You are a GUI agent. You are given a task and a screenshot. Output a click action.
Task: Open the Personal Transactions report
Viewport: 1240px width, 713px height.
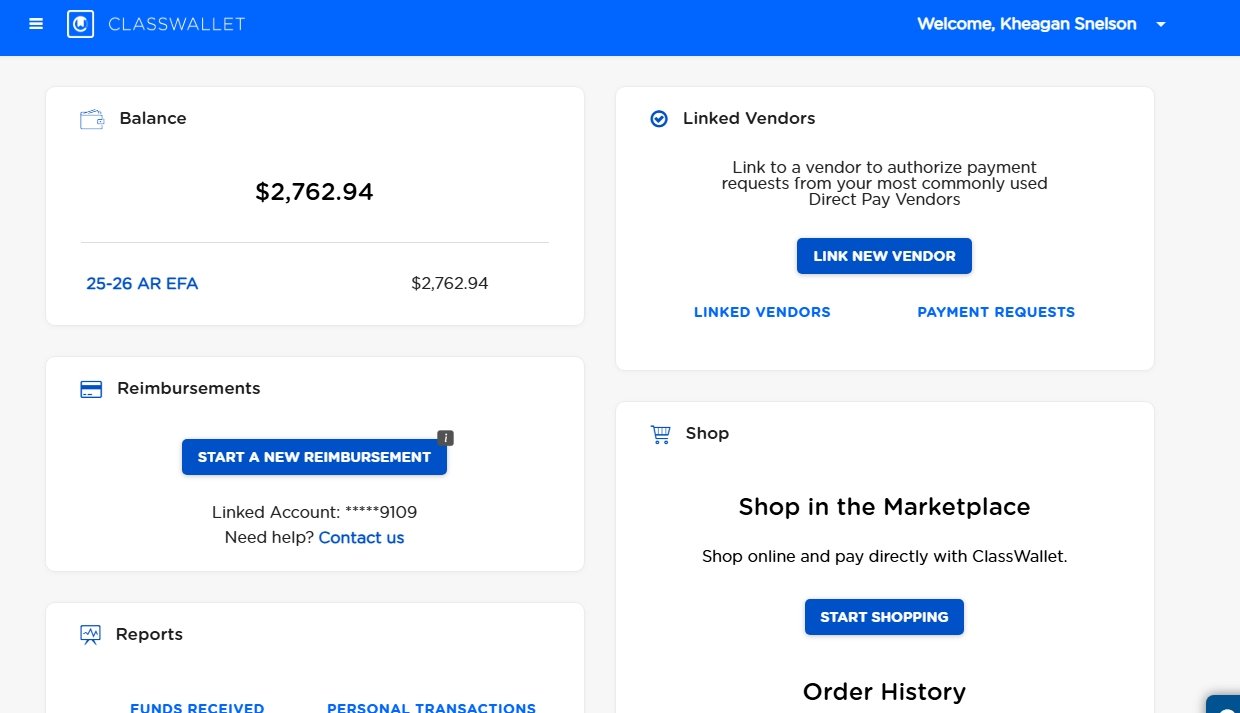point(431,707)
